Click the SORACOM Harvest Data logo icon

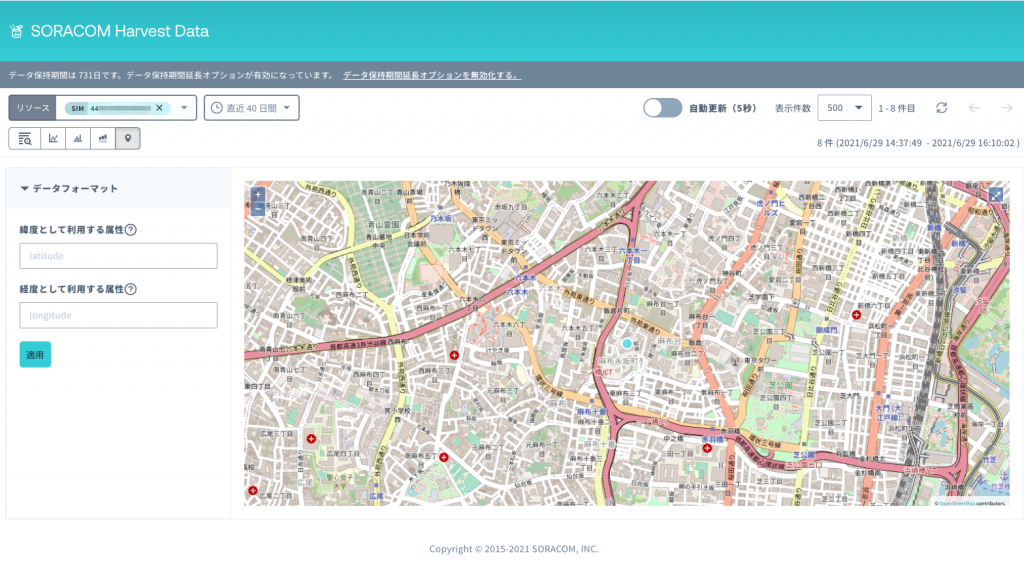(16, 31)
